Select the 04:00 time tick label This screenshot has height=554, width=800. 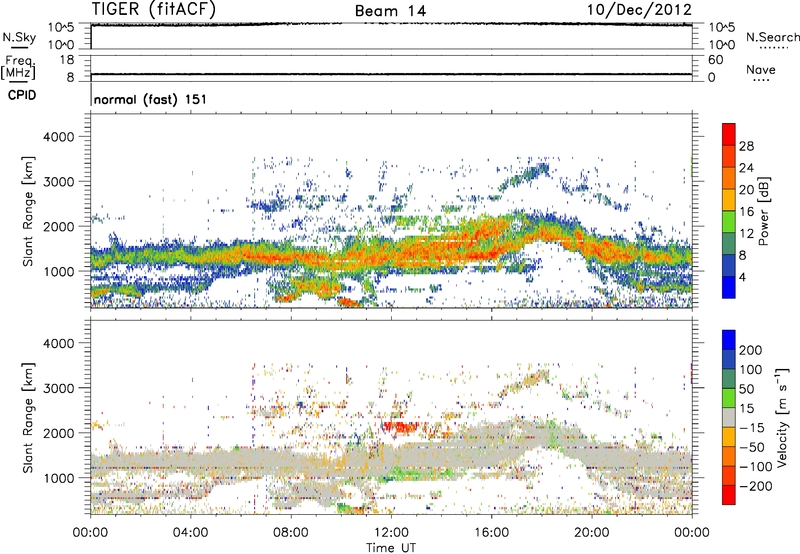click(x=190, y=533)
